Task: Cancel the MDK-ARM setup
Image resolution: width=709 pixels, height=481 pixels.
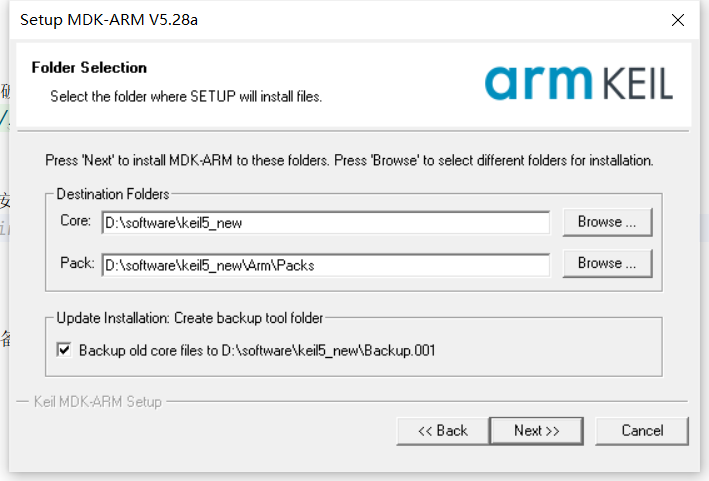Action: [x=642, y=431]
